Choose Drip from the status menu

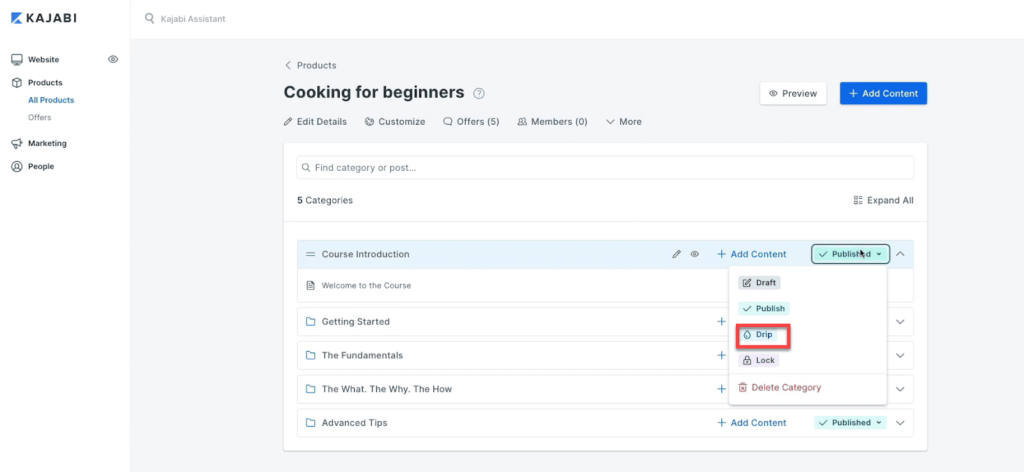757,334
